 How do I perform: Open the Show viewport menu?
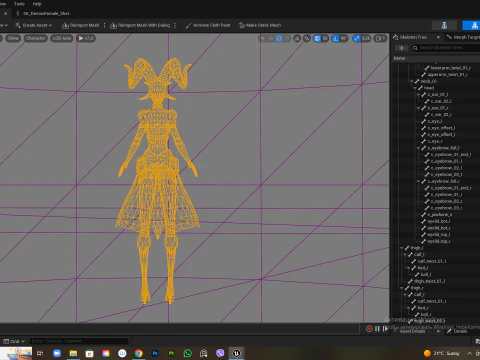[13, 38]
